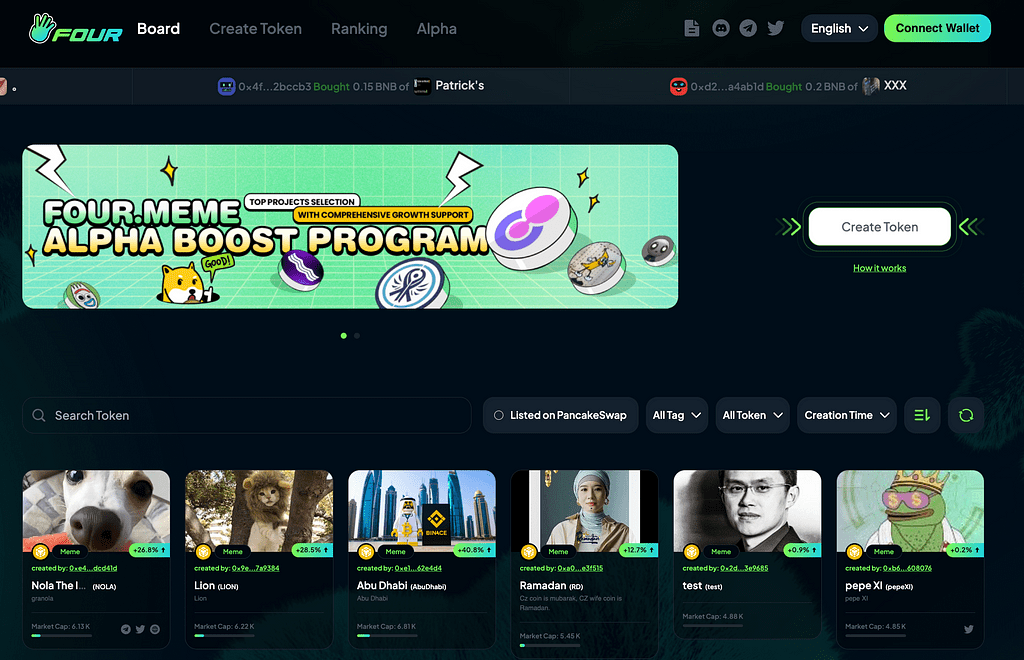Open the pepe XI token thumbnail

click(x=910, y=511)
